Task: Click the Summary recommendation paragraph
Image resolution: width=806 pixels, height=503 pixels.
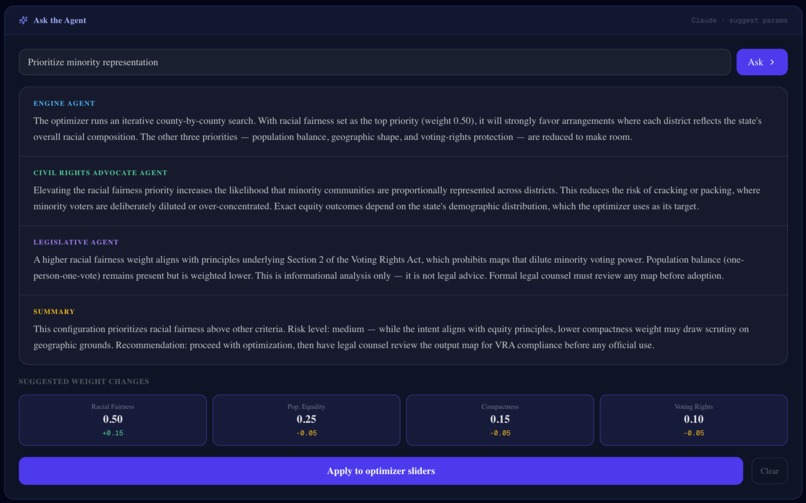Action: pos(391,337)
